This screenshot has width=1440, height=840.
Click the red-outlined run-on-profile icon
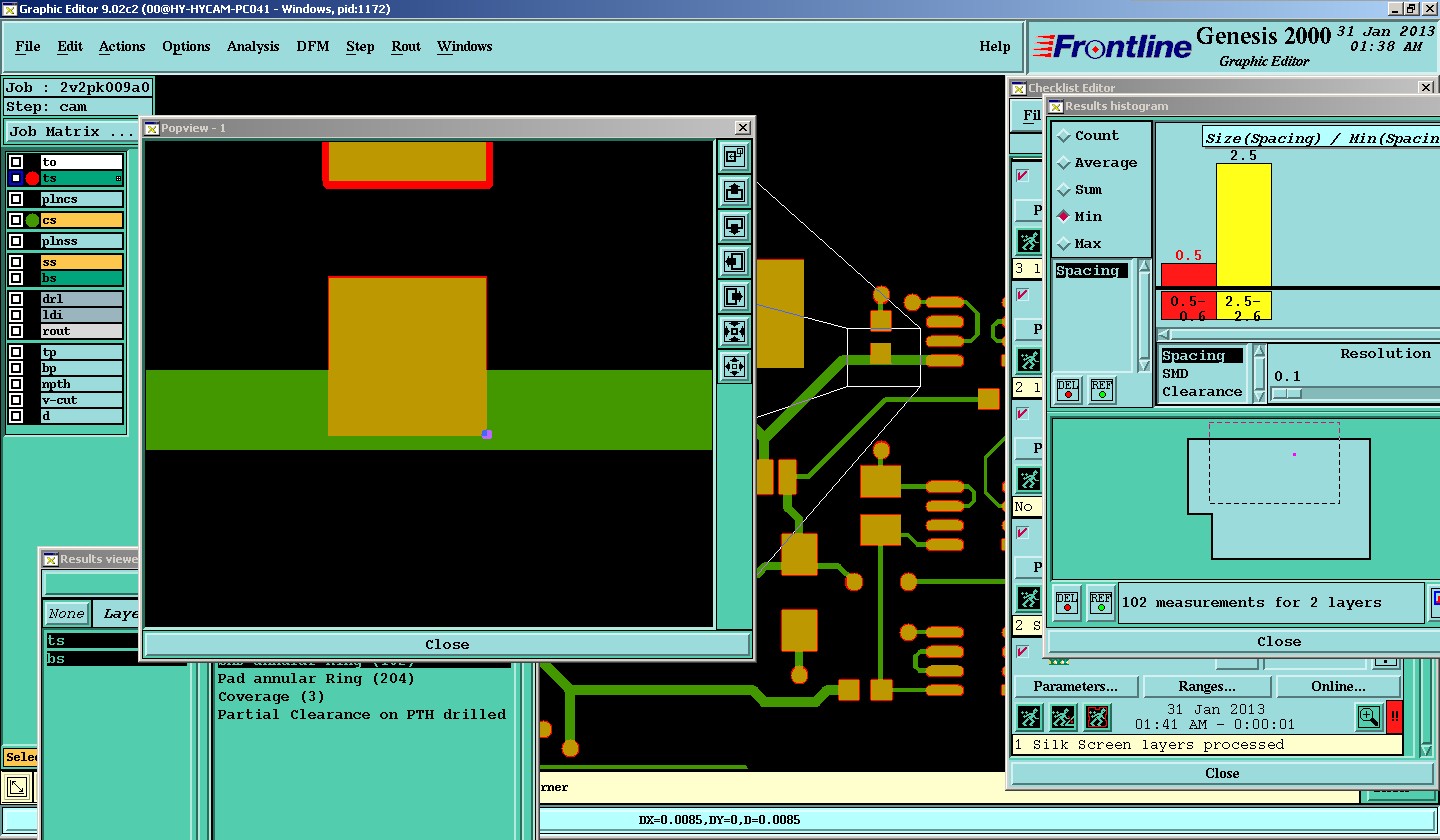(1097, 717)
